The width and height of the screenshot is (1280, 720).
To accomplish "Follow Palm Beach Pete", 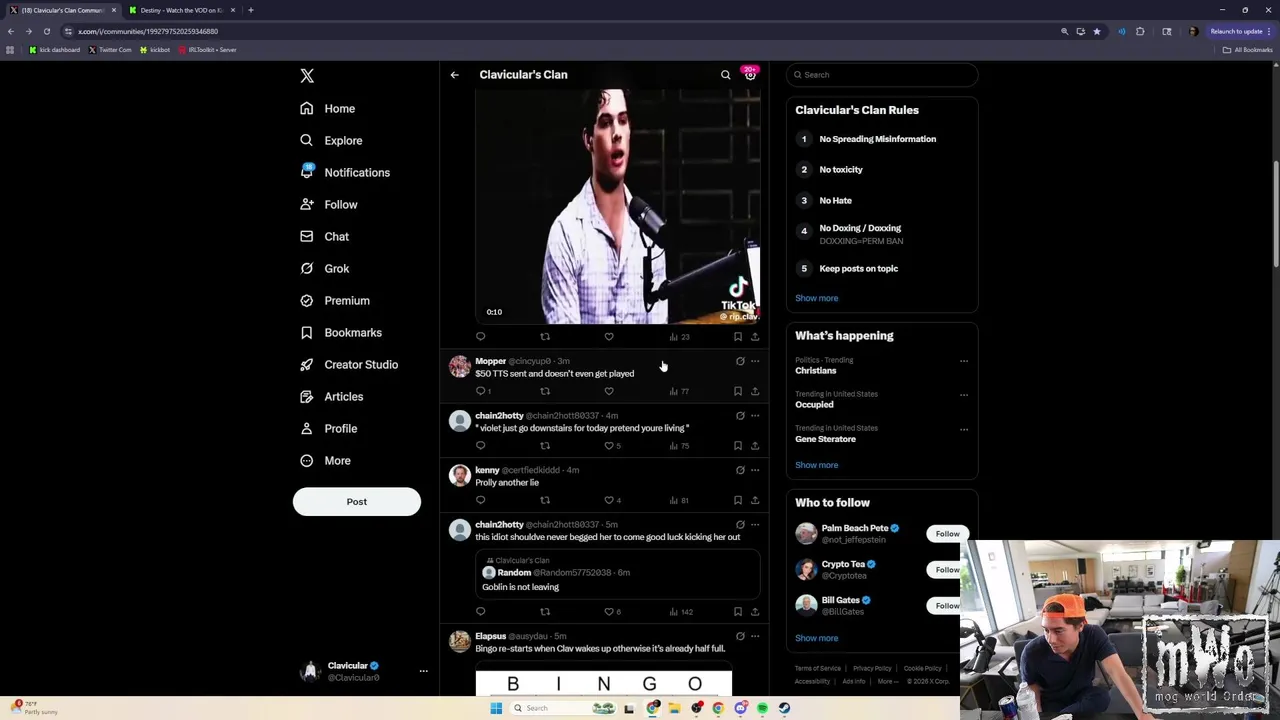I will [947, 534].
